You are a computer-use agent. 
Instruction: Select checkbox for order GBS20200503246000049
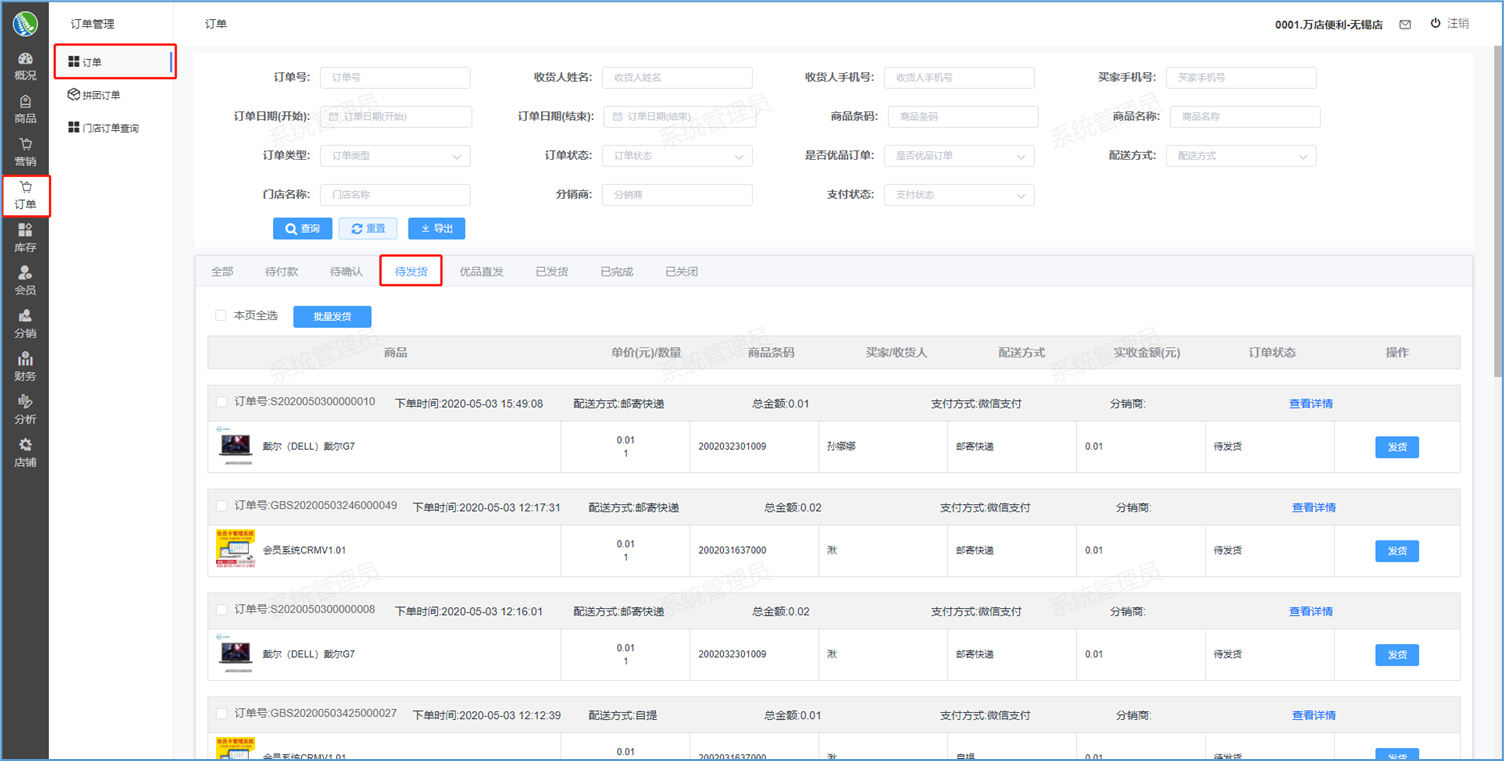[x=222, y=507]
